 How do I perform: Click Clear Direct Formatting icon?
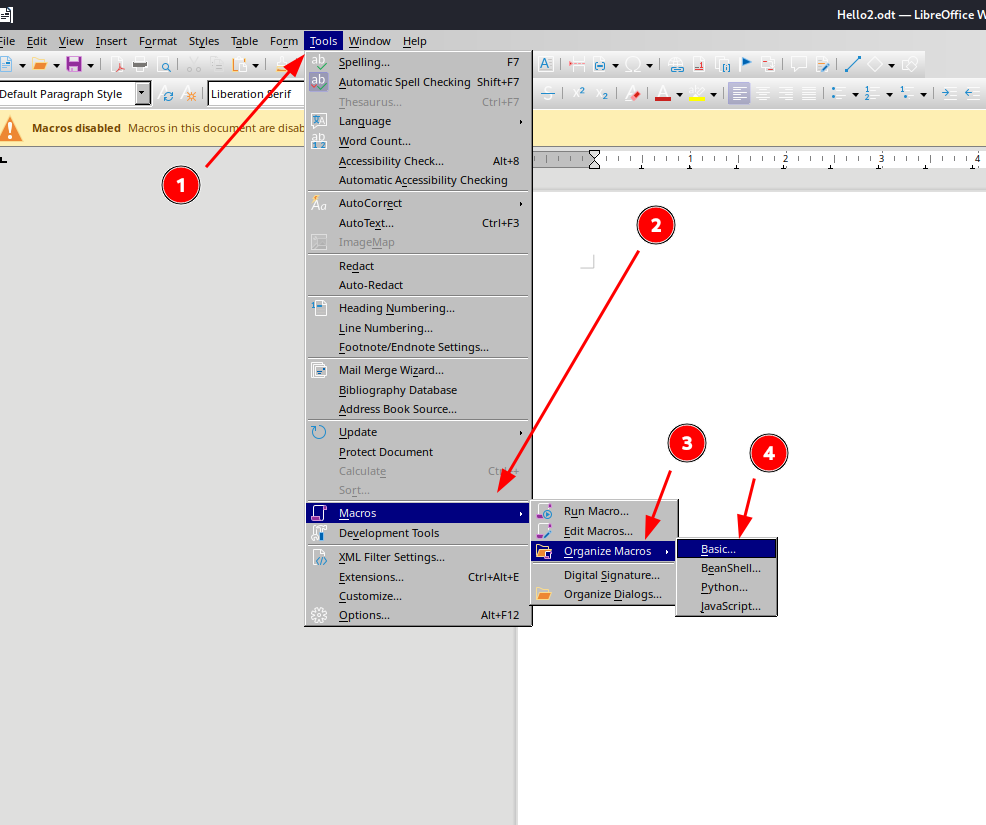[633, 94]
